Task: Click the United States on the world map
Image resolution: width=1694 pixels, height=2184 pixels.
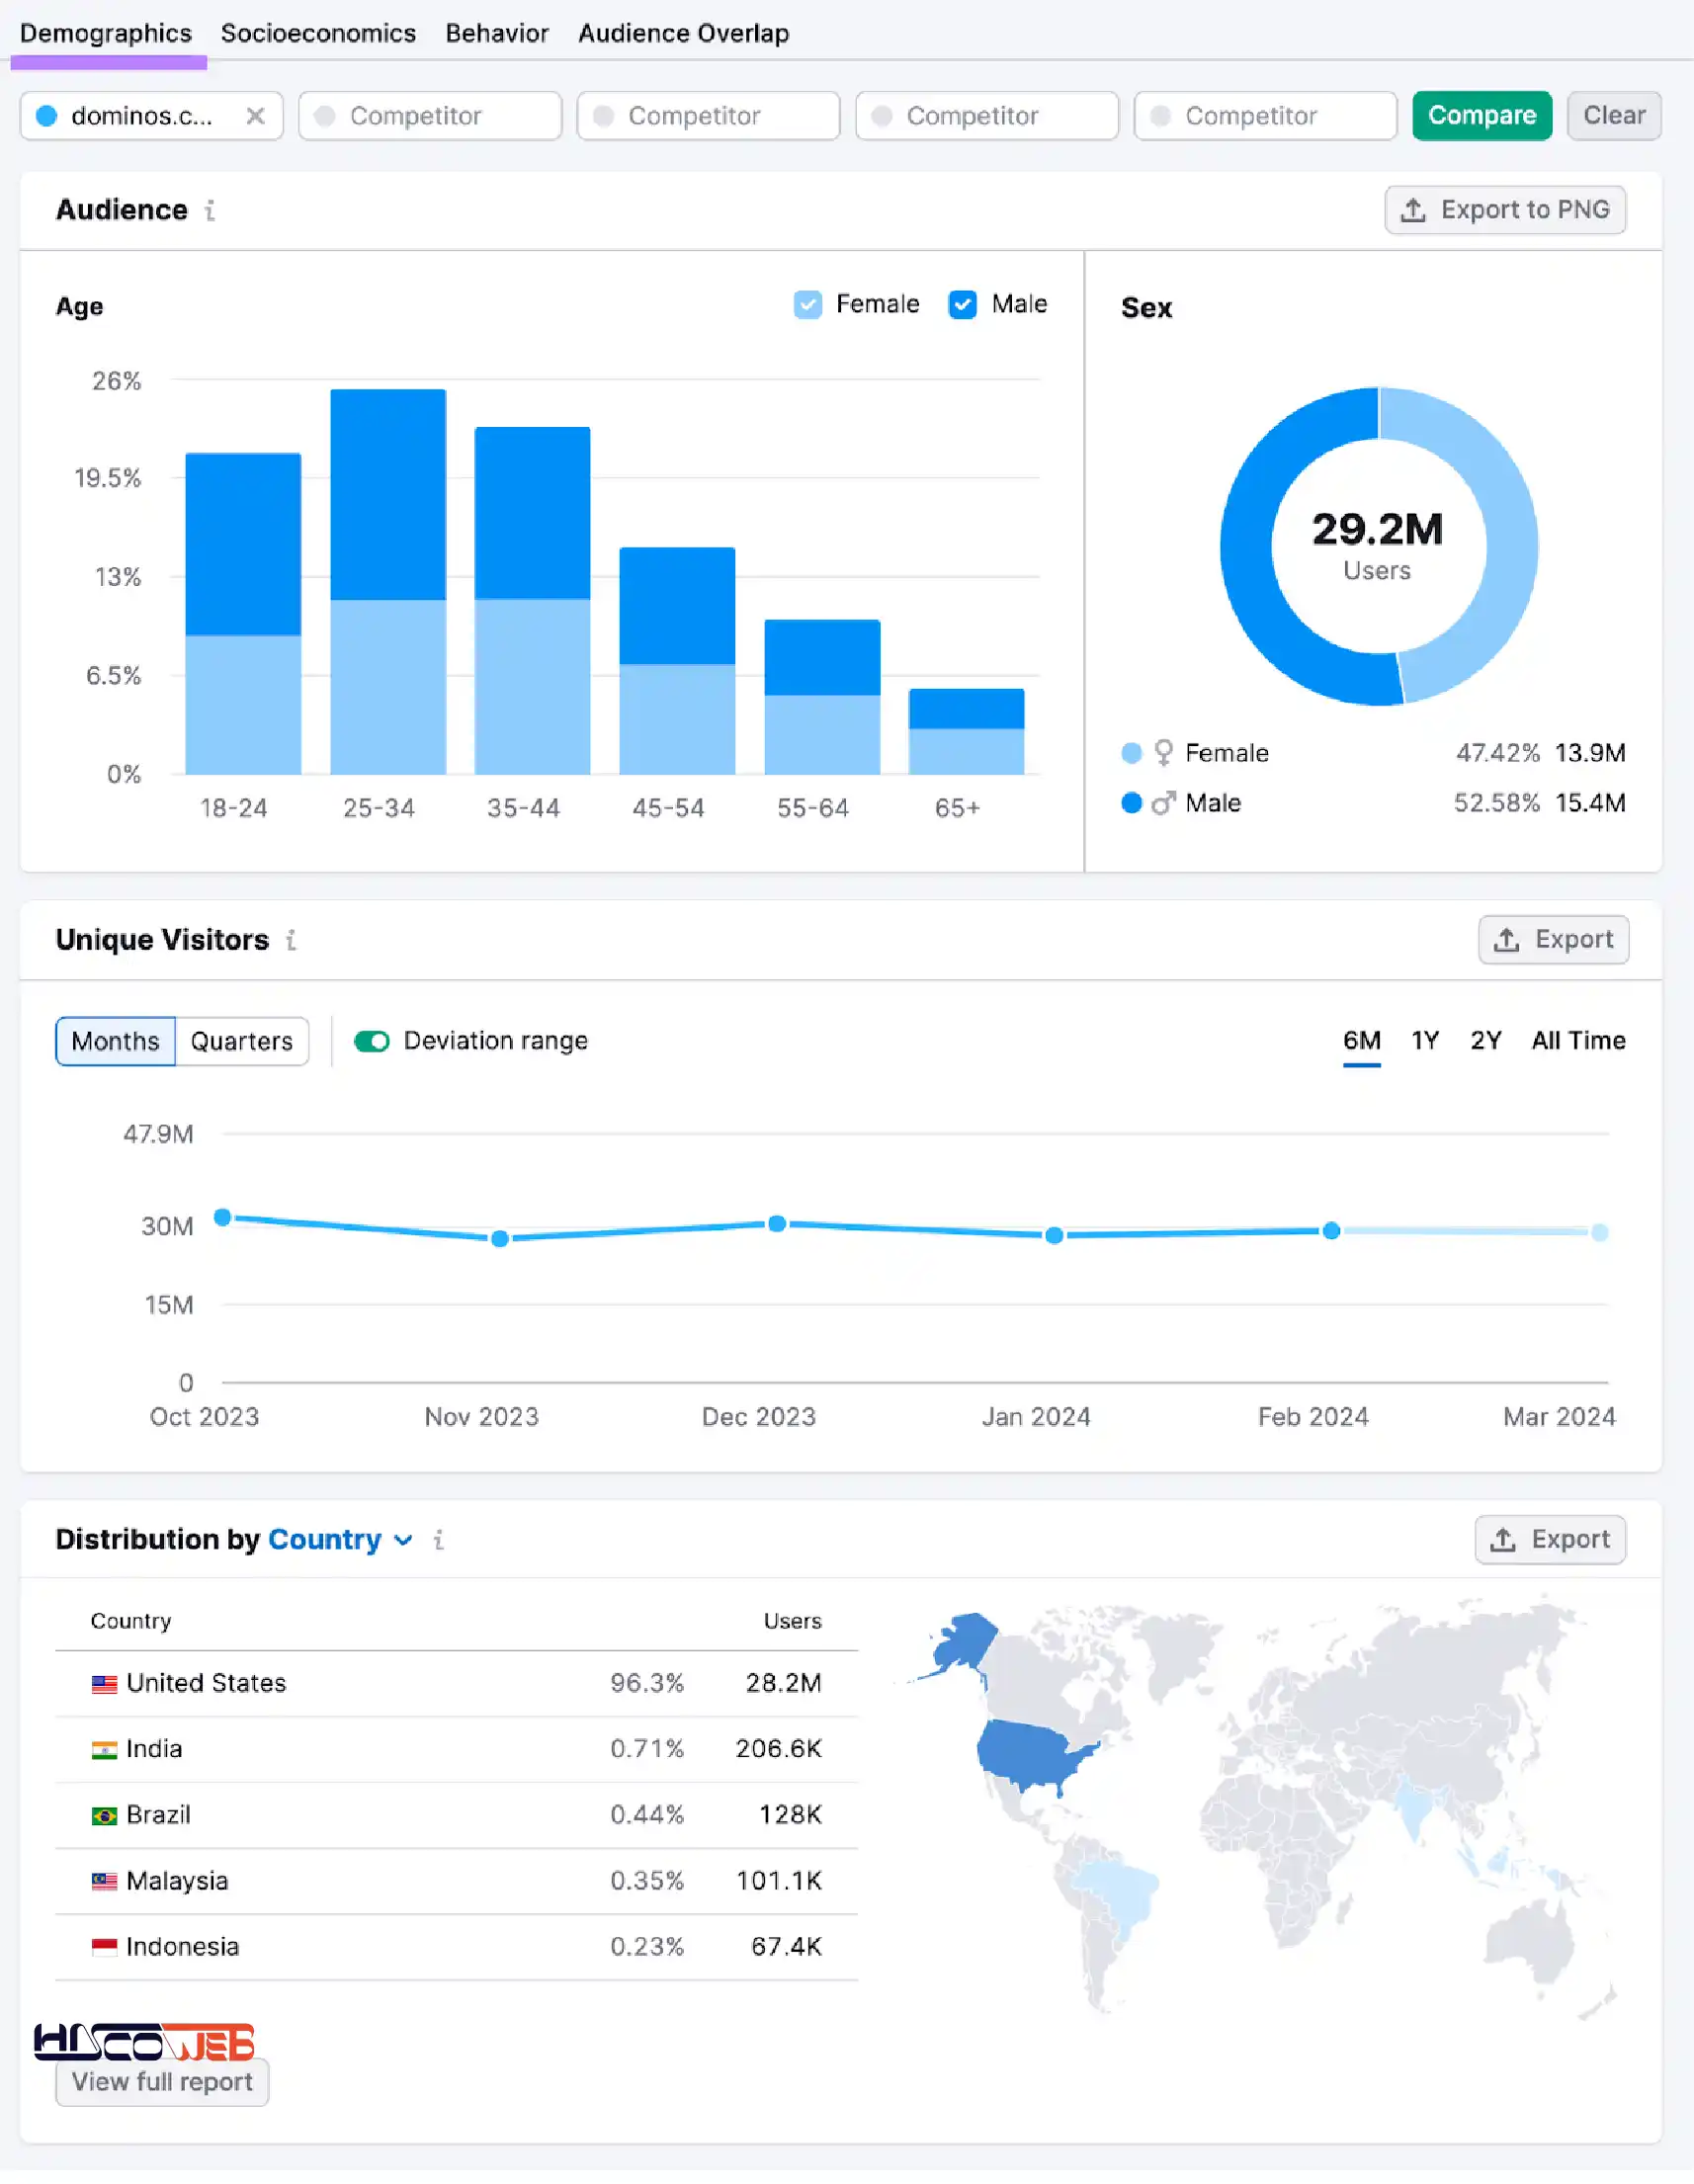Action: coord(1030,1758)
